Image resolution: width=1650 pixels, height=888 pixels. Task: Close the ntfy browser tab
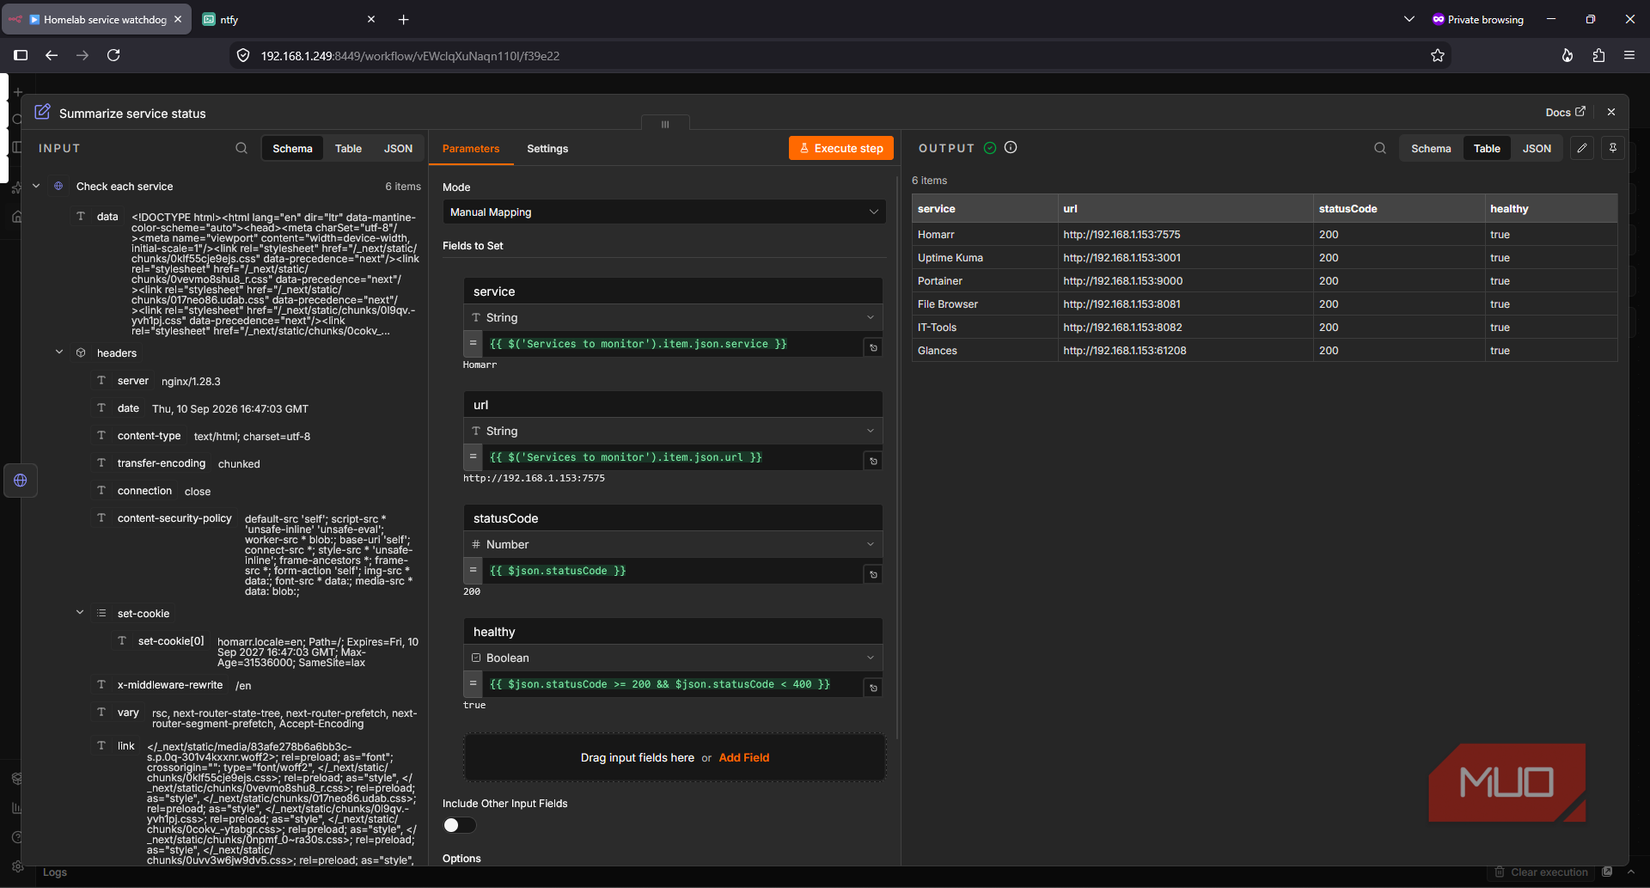371,19
